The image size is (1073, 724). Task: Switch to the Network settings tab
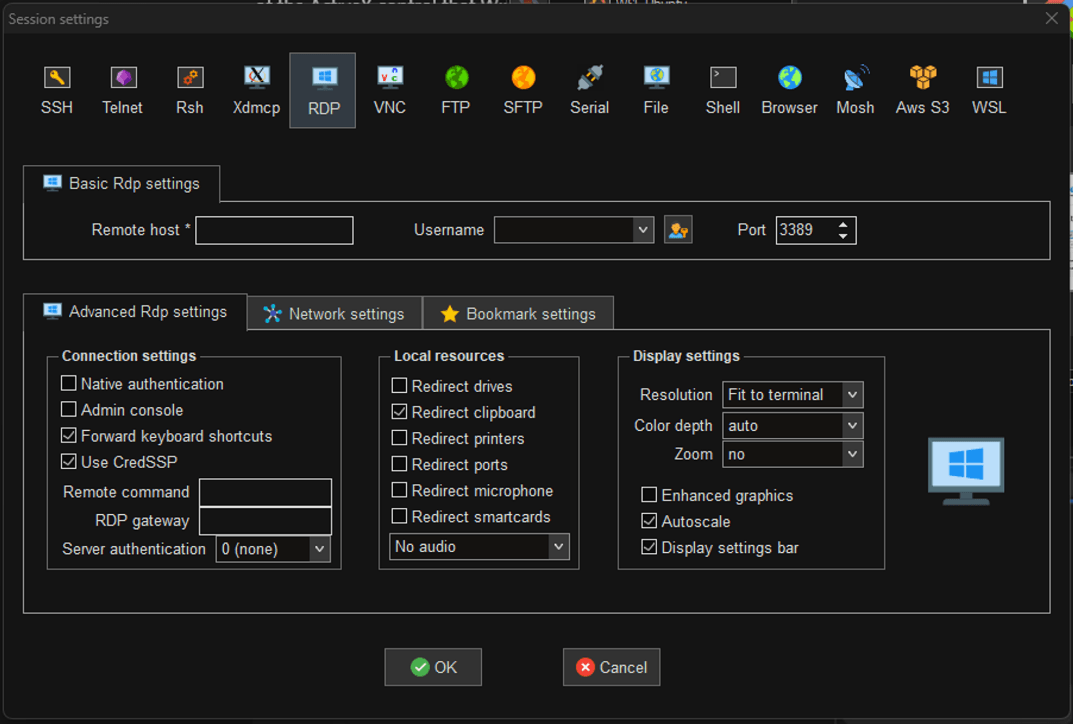(334, 314)
